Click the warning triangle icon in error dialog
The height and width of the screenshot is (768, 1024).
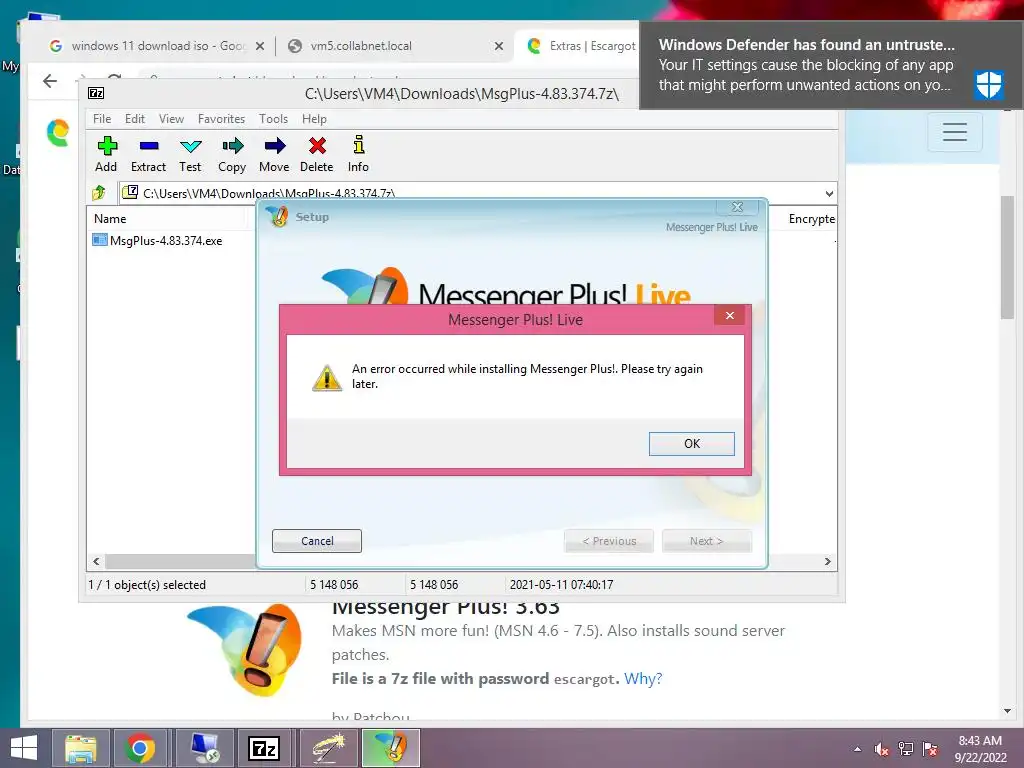327,377
